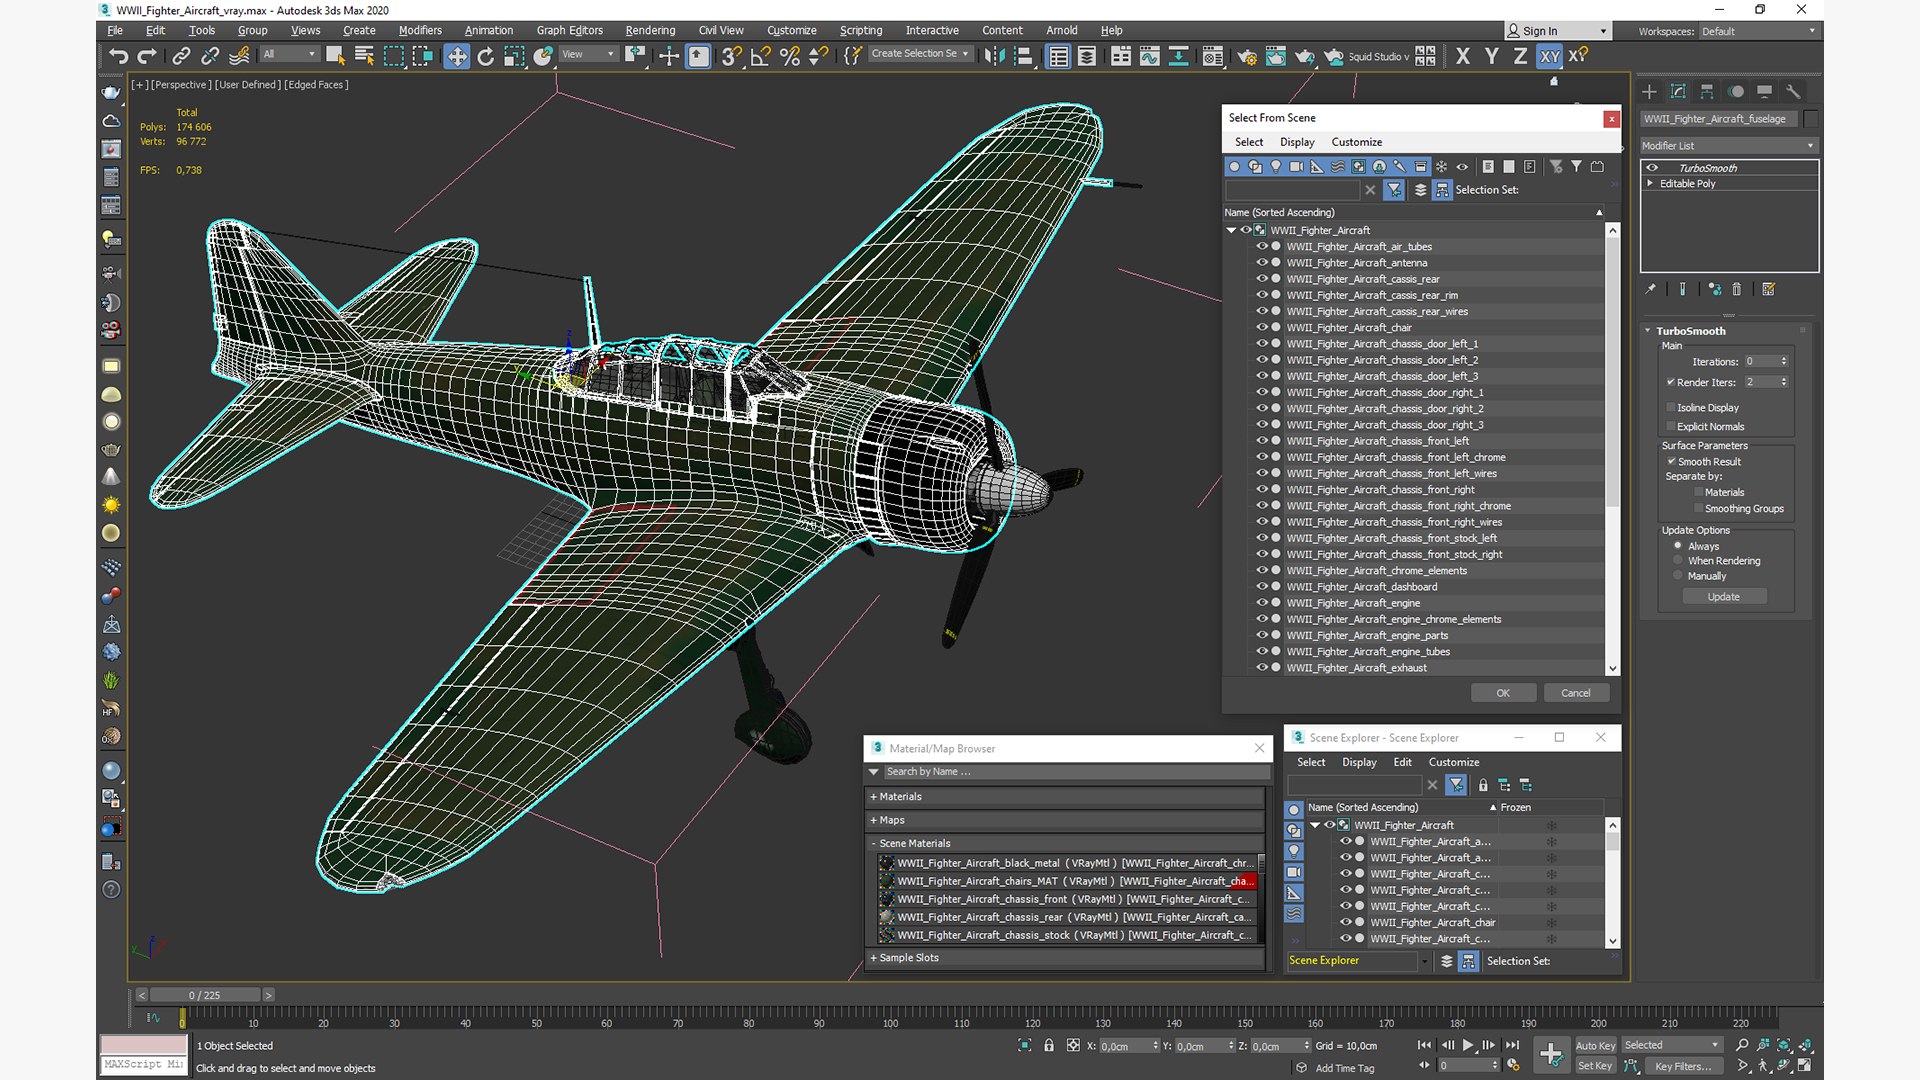Open the Selected key filter dropdown
Image resolution: width=1920 pixels, height=1080 pixels.
pos(1672,1045)
